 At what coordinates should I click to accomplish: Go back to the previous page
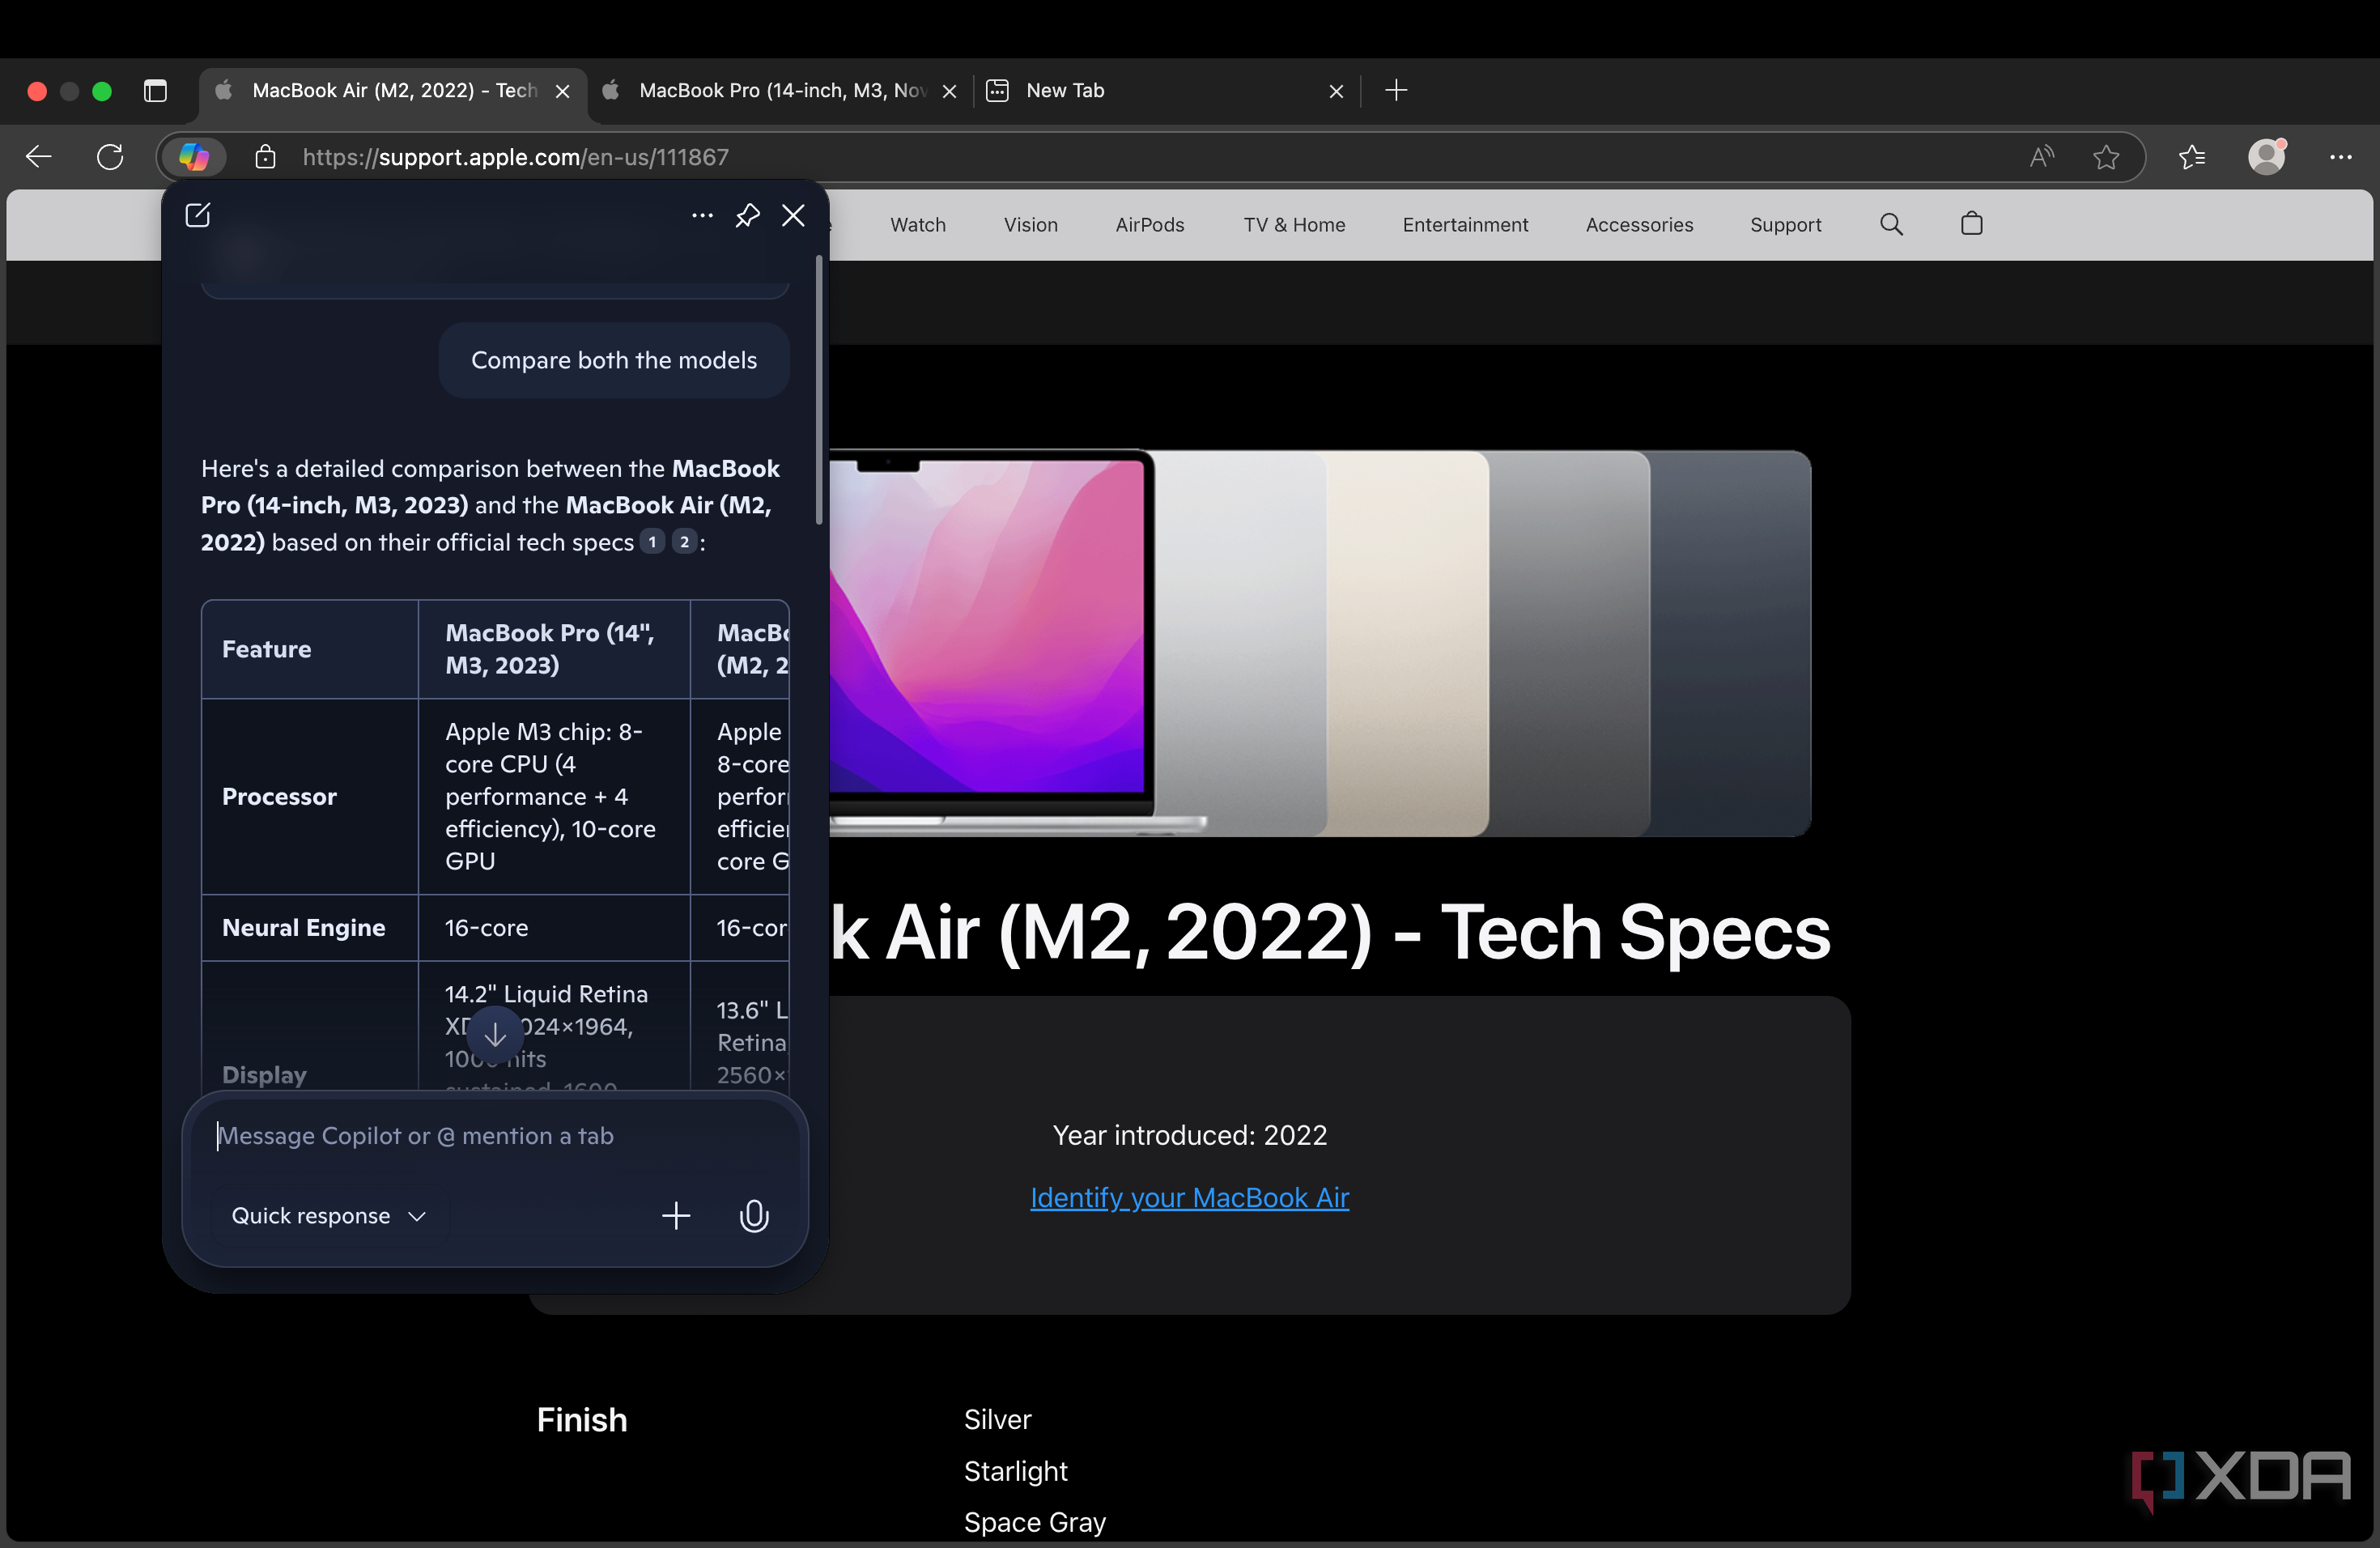point(39,157)
